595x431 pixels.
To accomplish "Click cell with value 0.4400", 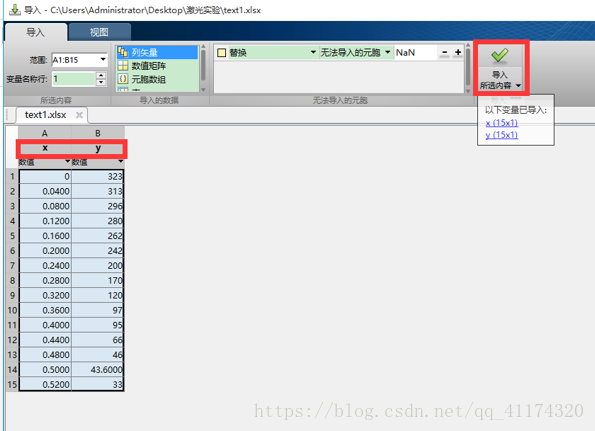I will (x=45, y=340).
